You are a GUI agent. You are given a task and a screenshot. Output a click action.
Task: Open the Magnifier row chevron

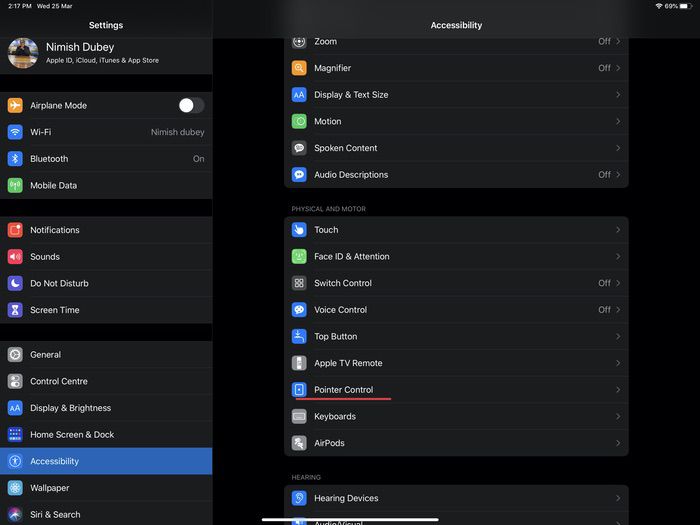coord(618,68)
